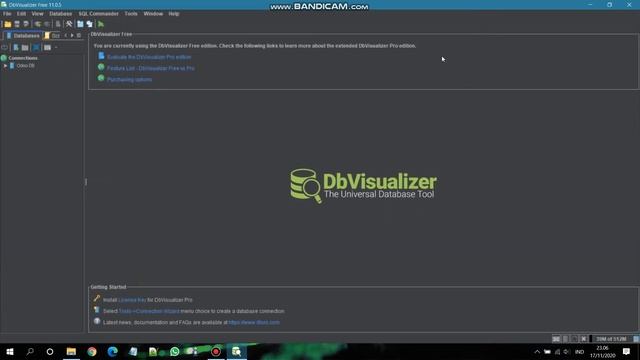Click the first status bar icon left of the memory bar
The image size is (640, 360).
(x=556, y=339)
